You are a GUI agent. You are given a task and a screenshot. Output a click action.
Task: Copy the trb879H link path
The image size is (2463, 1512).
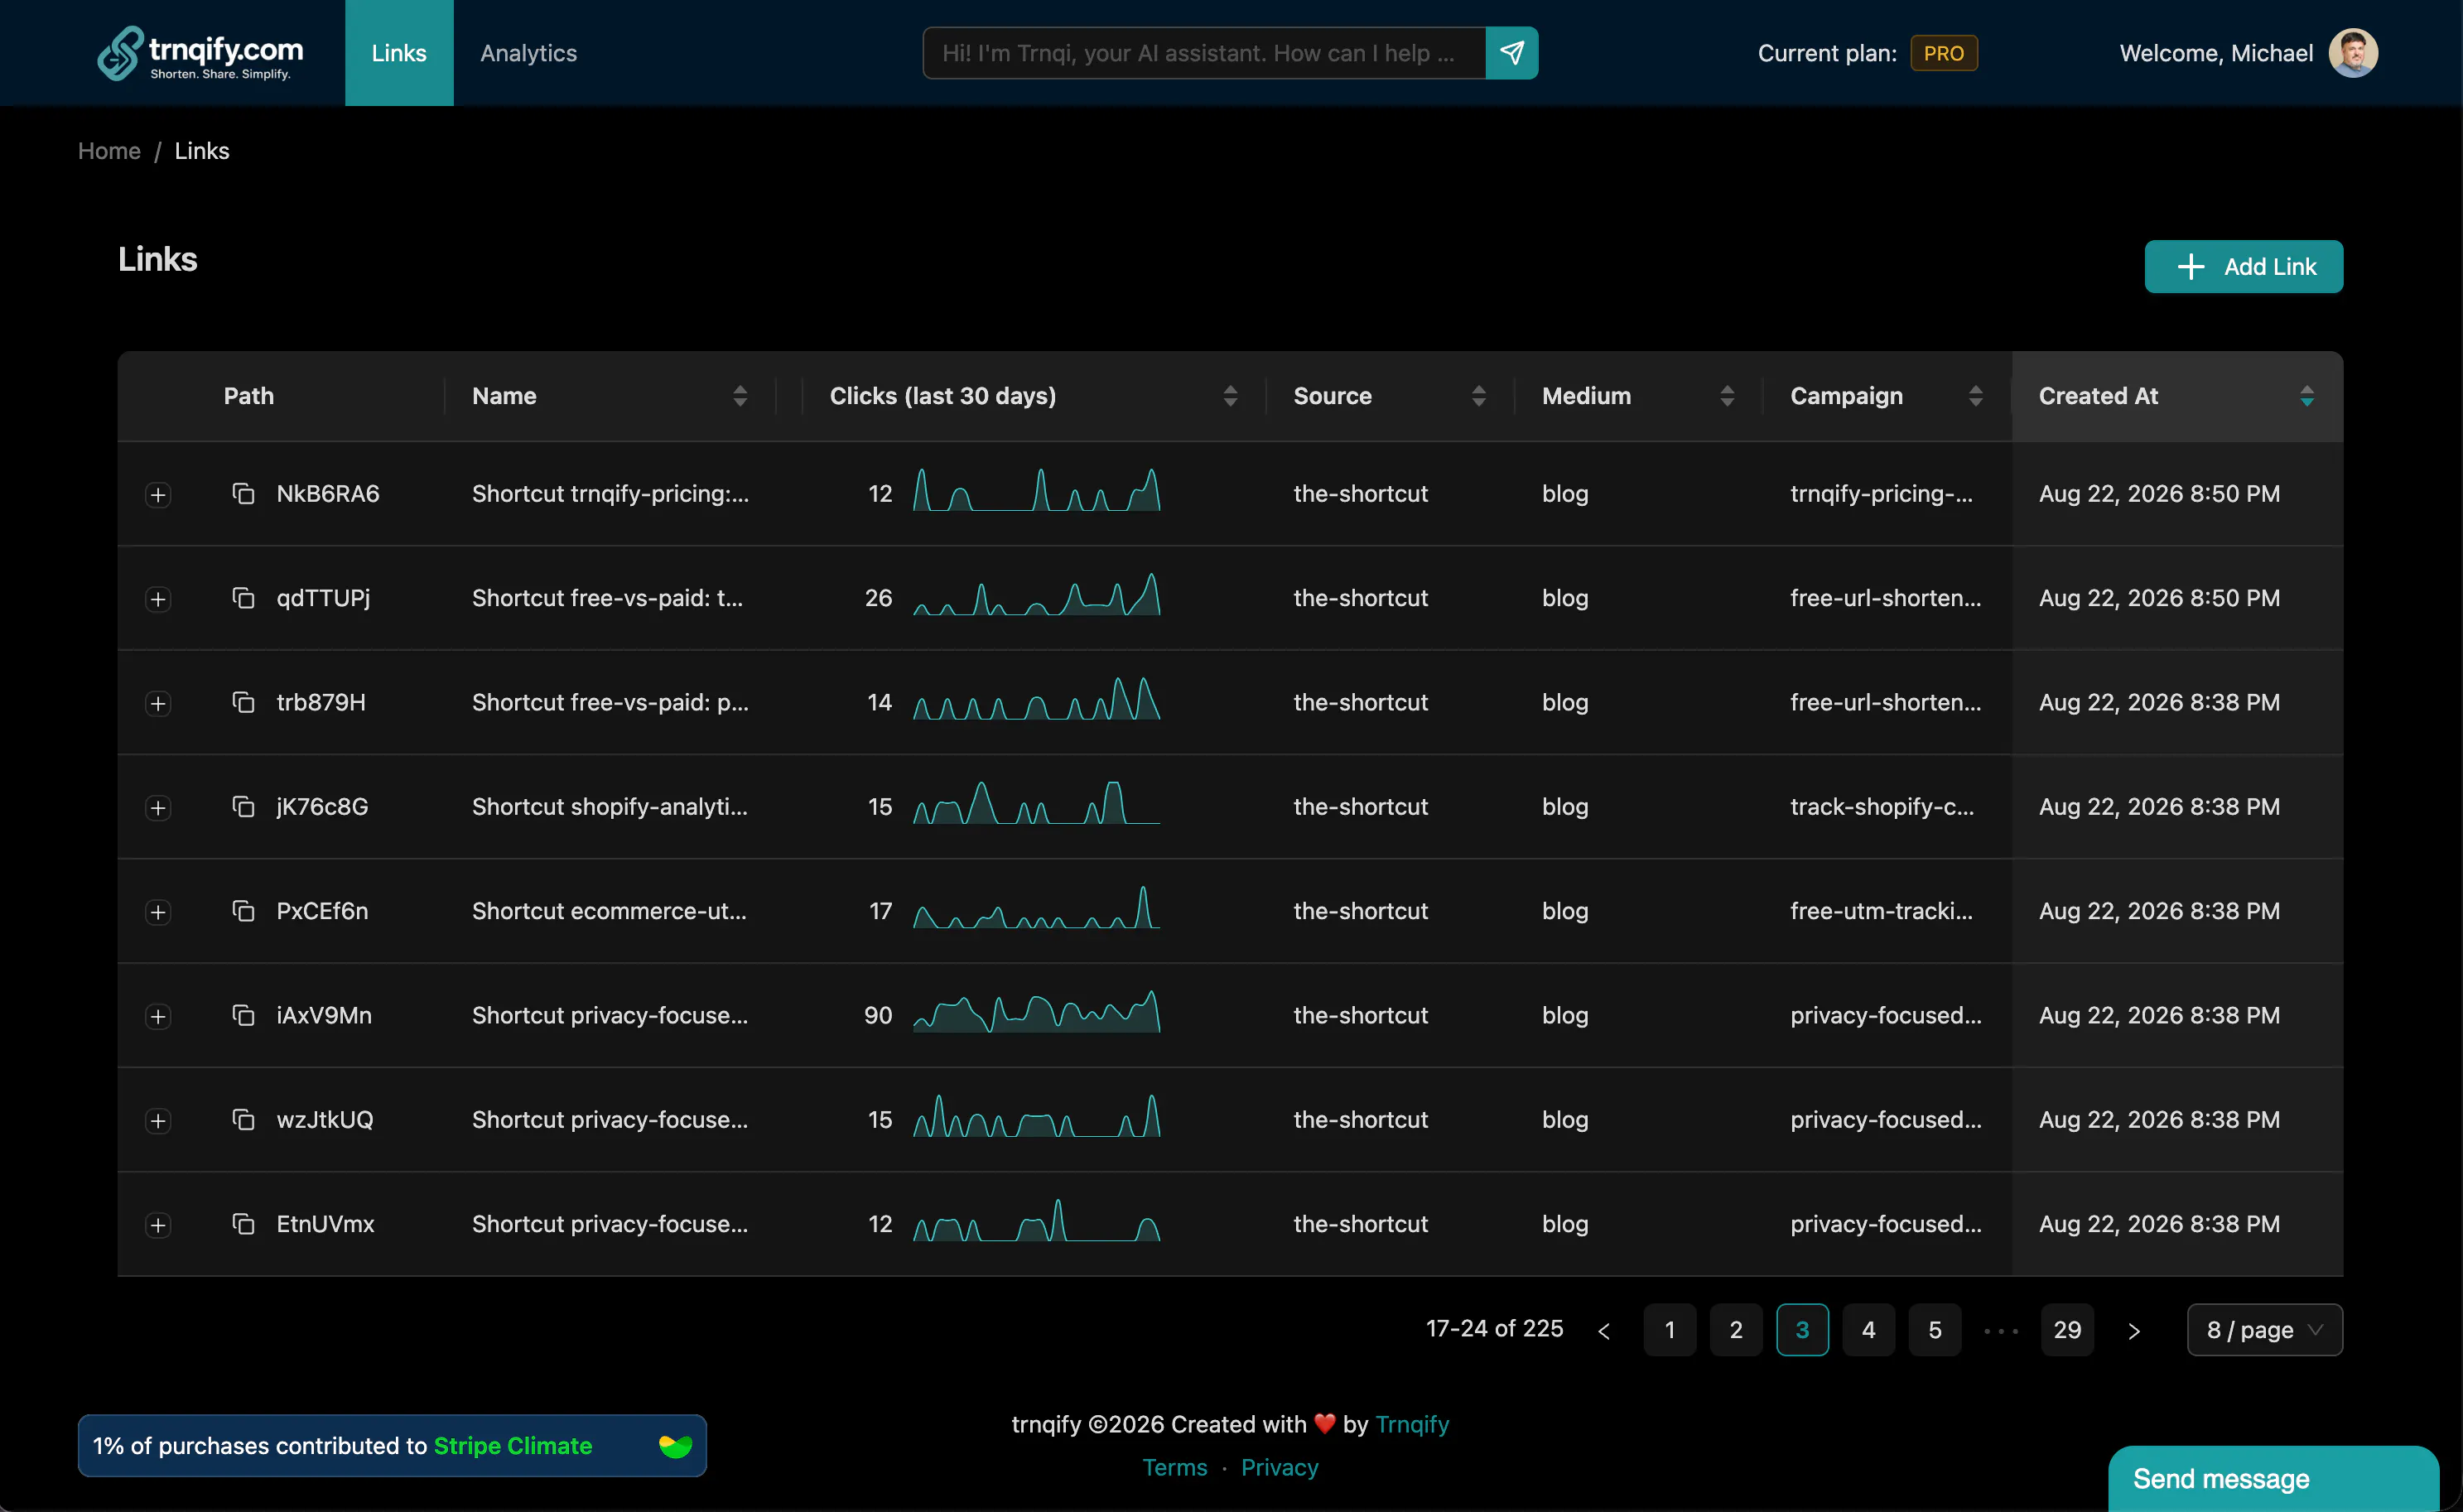tap(243, 702)
